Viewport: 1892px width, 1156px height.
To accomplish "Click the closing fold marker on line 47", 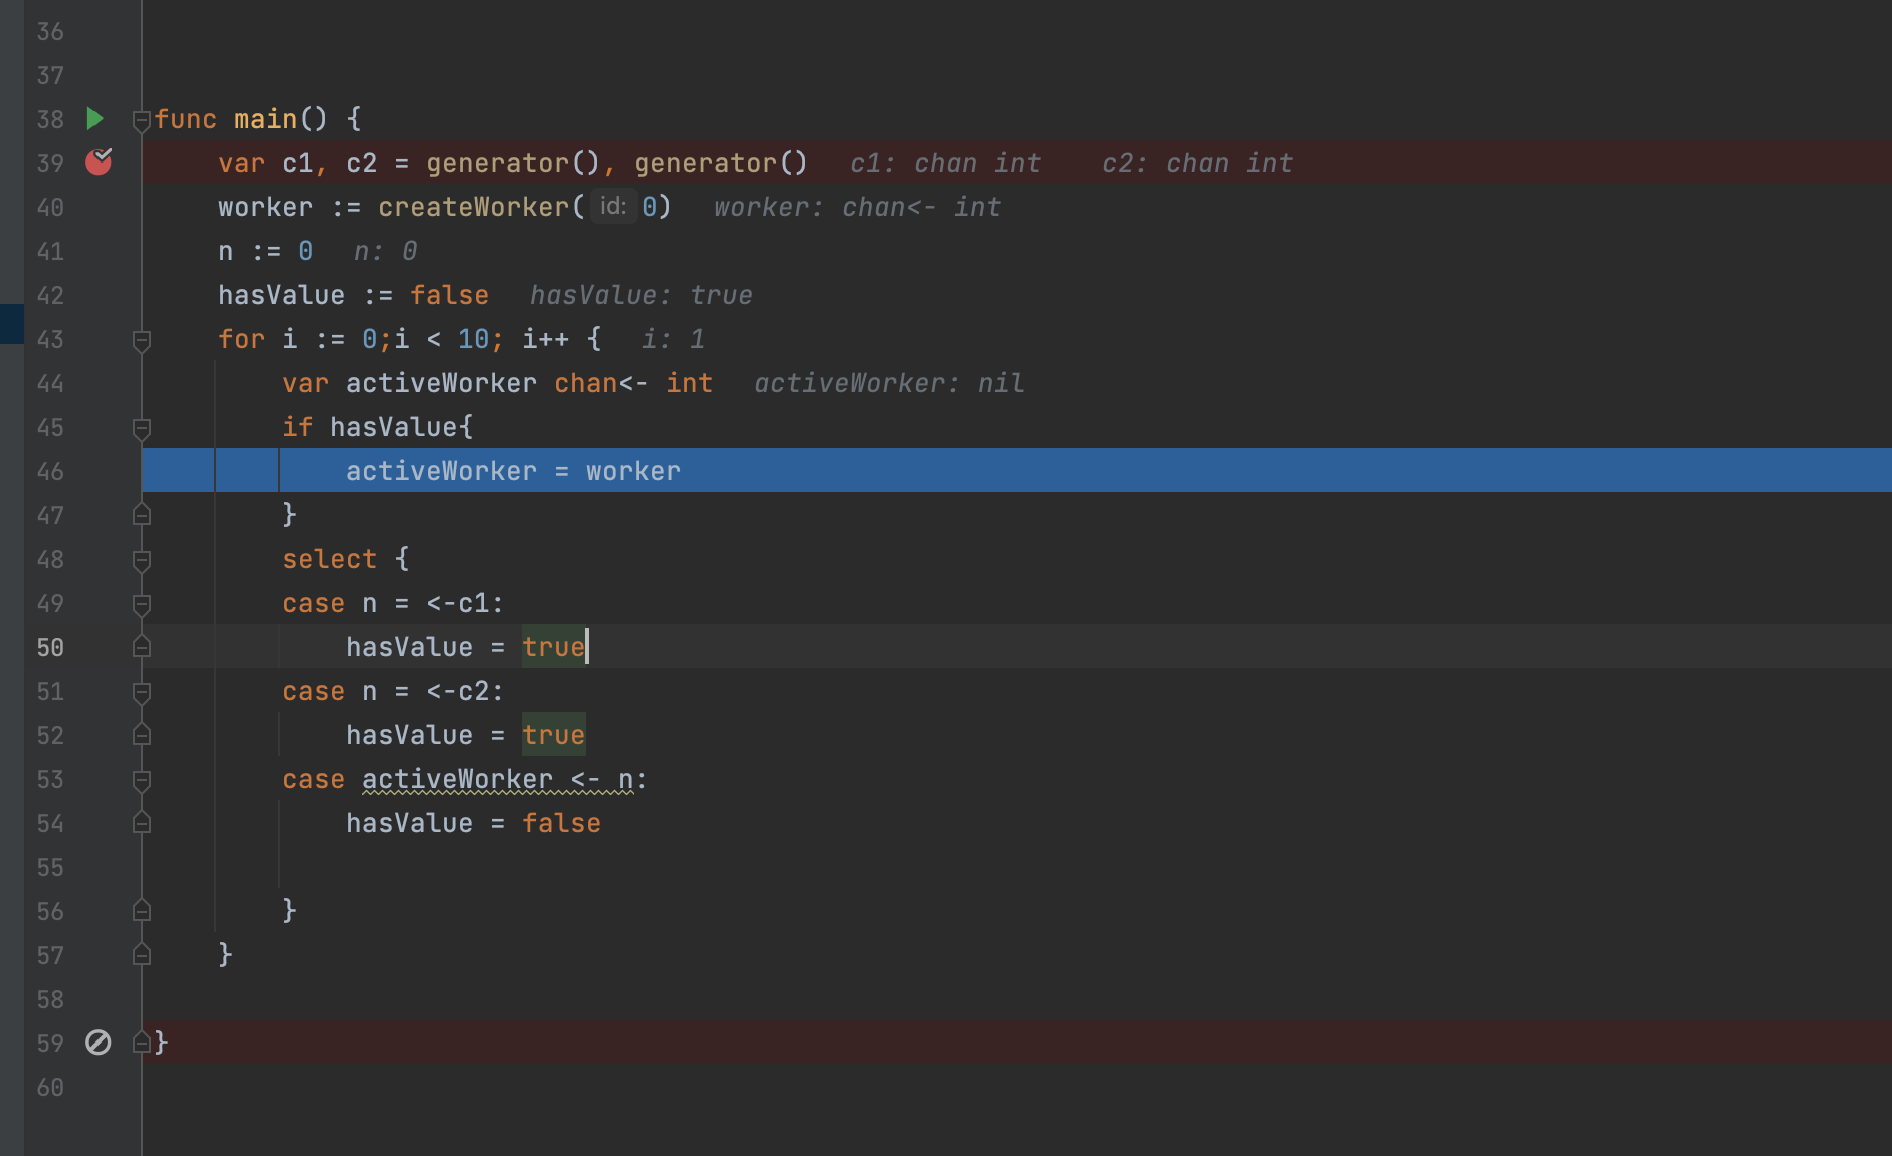I will click(x=142, y=515).
